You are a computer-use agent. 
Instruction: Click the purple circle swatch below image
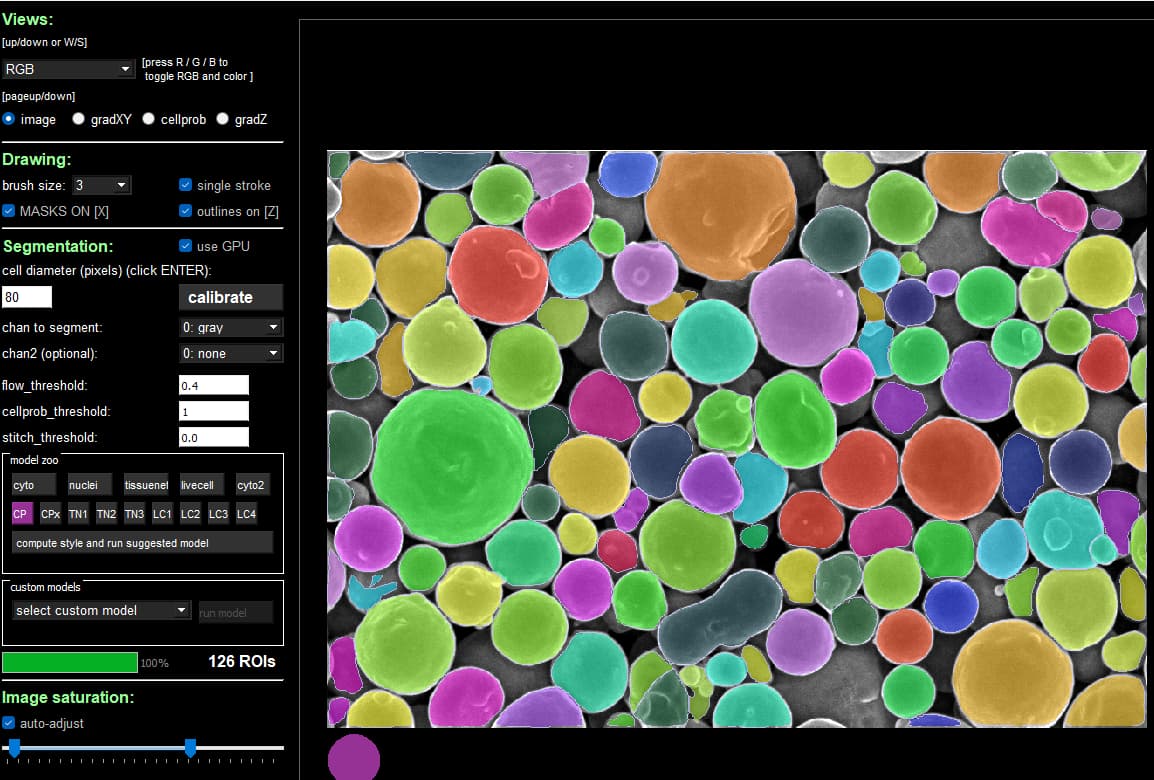354,758
